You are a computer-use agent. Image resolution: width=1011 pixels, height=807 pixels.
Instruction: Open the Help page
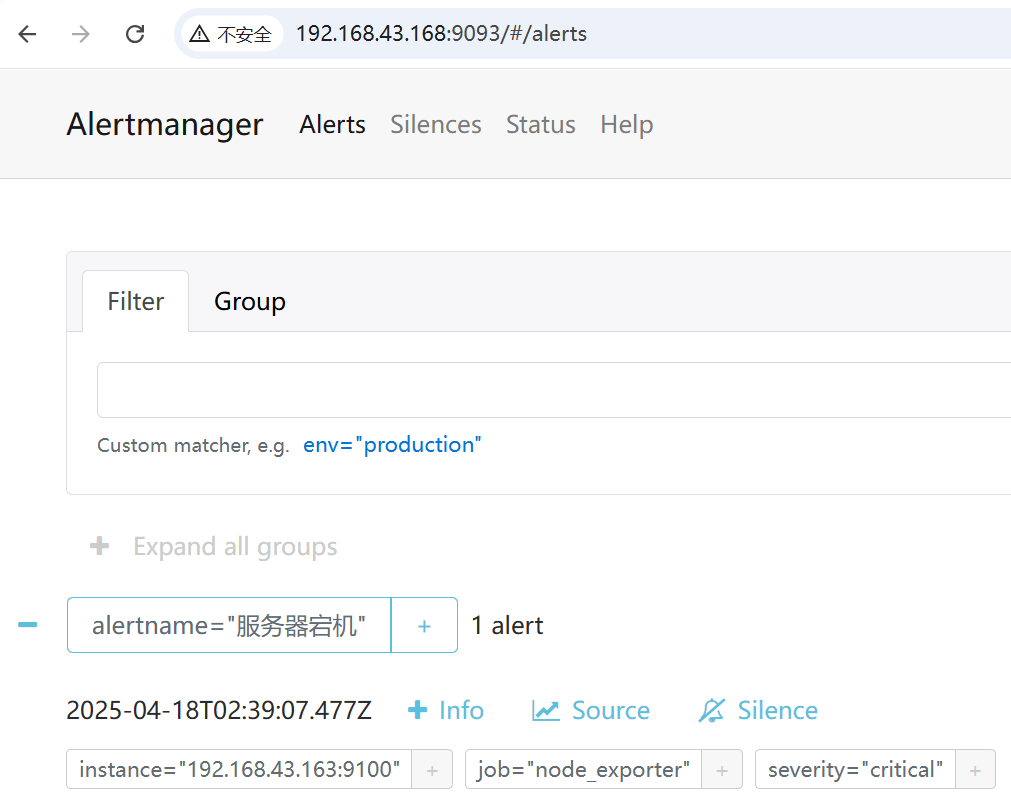click(x=626, y=124)
